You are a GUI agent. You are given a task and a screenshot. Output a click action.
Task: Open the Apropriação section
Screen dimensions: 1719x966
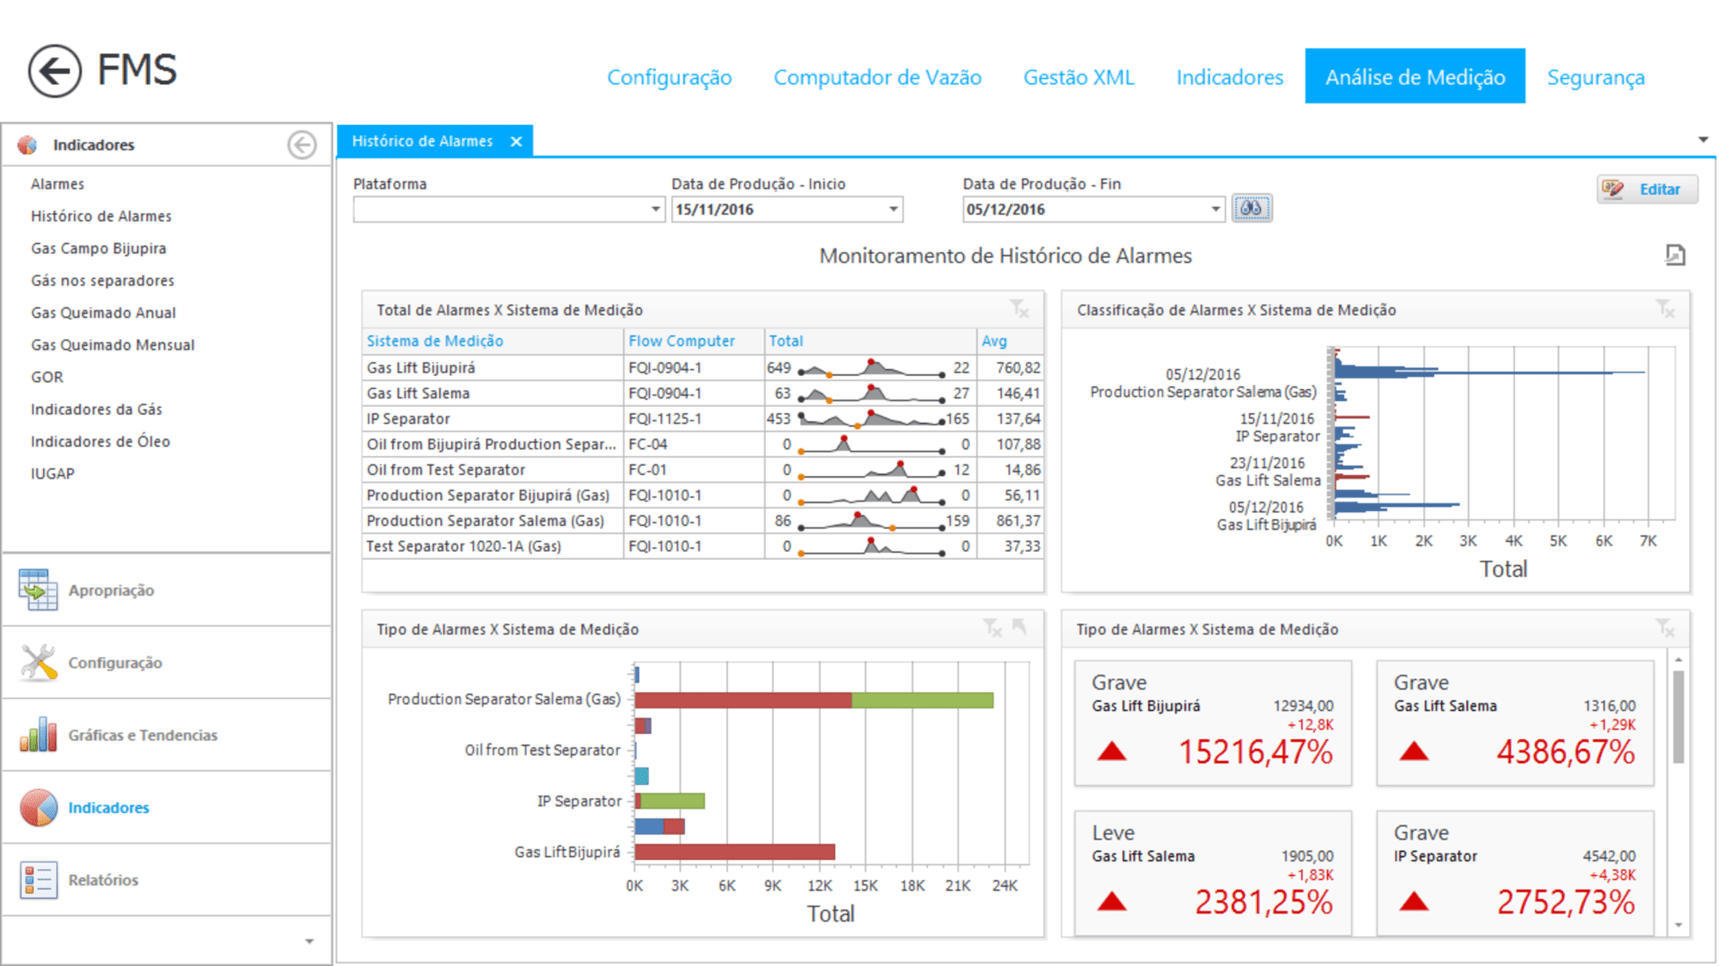click(x=110, y=590)
